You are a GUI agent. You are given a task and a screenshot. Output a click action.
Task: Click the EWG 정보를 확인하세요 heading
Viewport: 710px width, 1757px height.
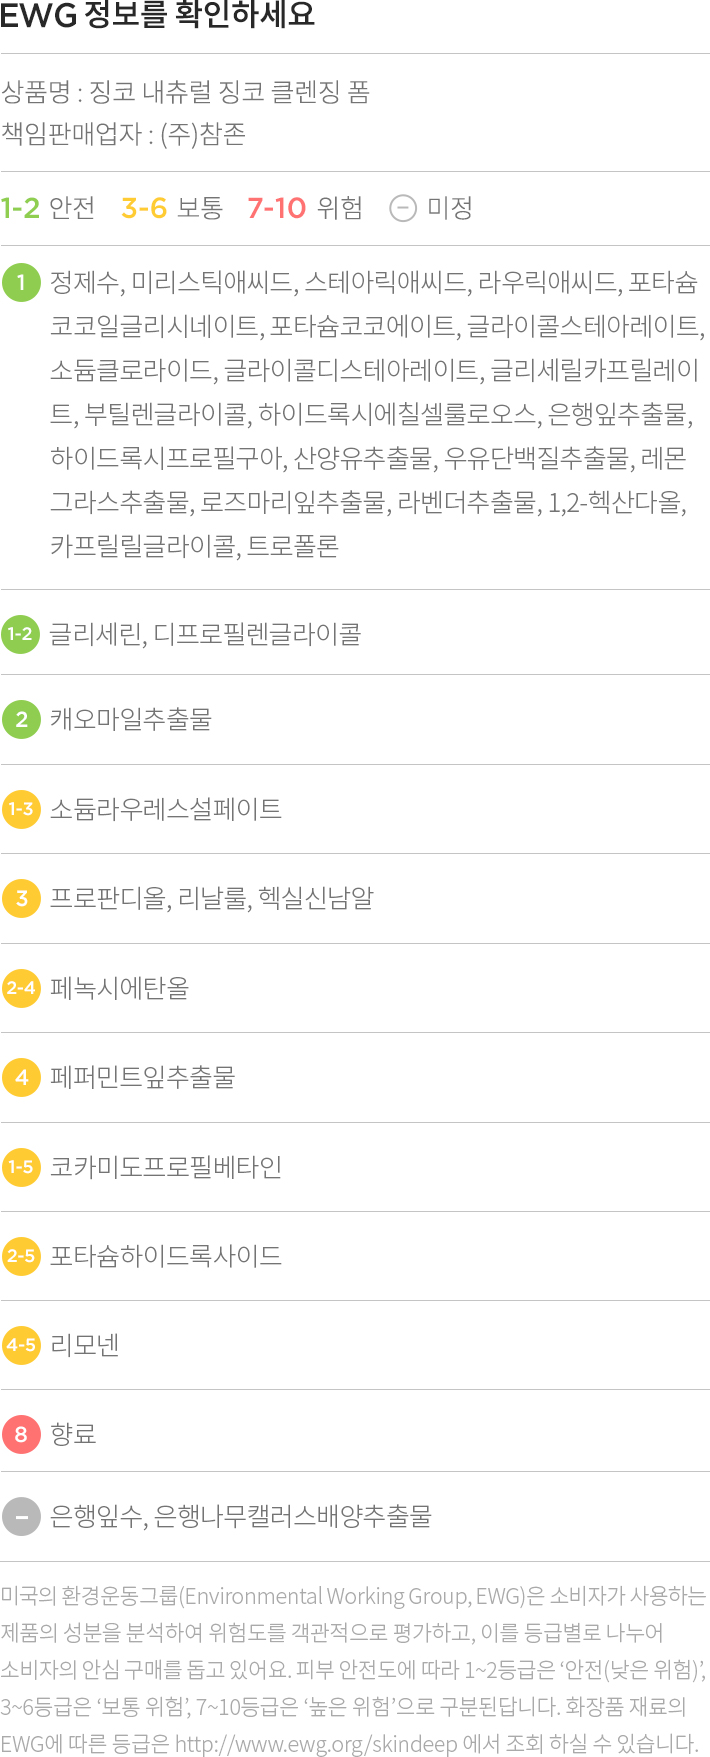click(158, 15)
